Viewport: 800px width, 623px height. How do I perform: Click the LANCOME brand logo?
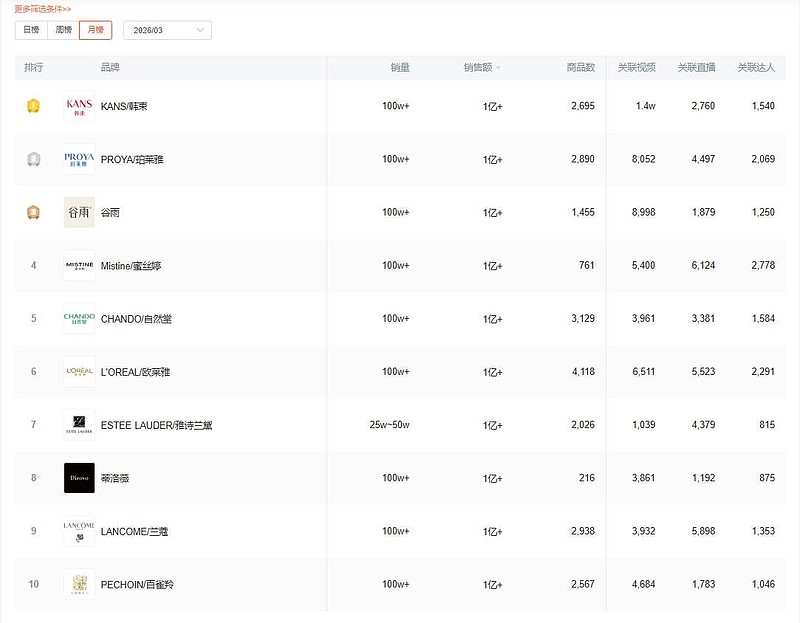[79, 531]
